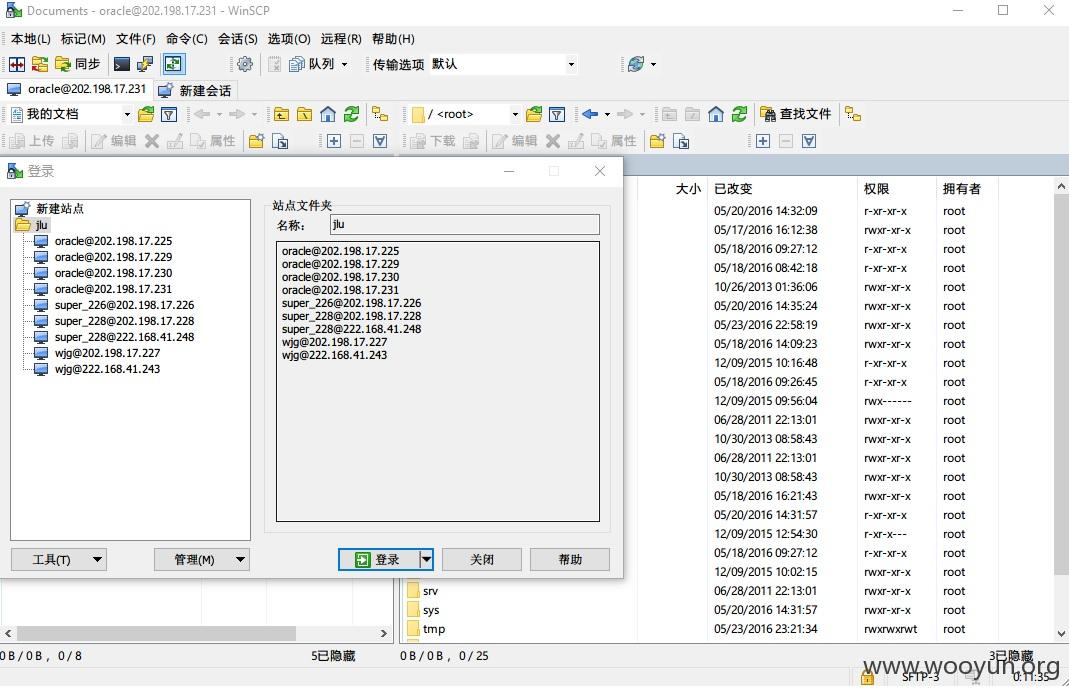1069x695 pixels.
Task: Open in PuTTY icon
Action: [x=145, y=64]
